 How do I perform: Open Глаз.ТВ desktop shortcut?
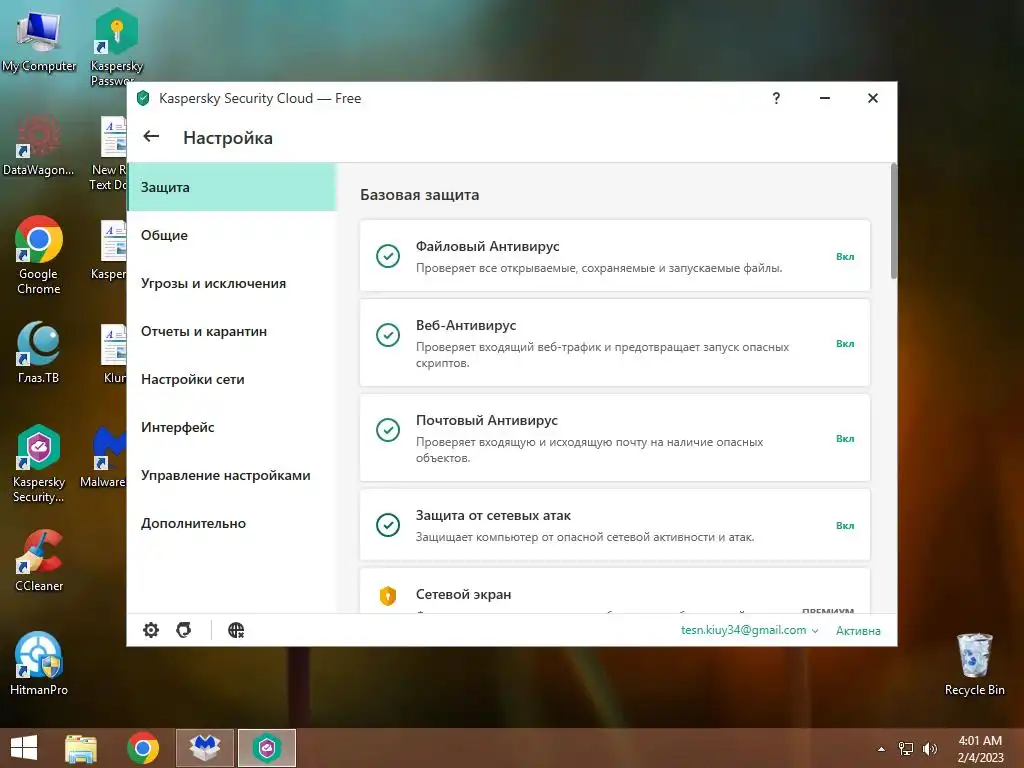[39, 353]
